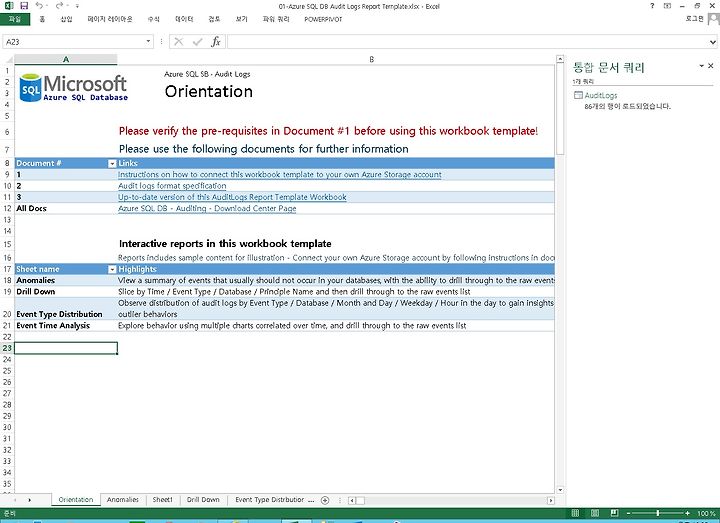720x523 pixels.
Task: Switch to the Sheet1 tab
Action: point(163,500)
